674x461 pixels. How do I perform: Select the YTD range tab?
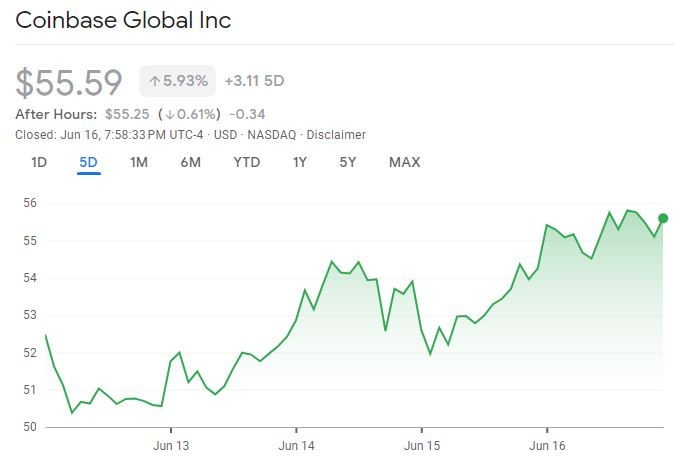pos(246,162)
